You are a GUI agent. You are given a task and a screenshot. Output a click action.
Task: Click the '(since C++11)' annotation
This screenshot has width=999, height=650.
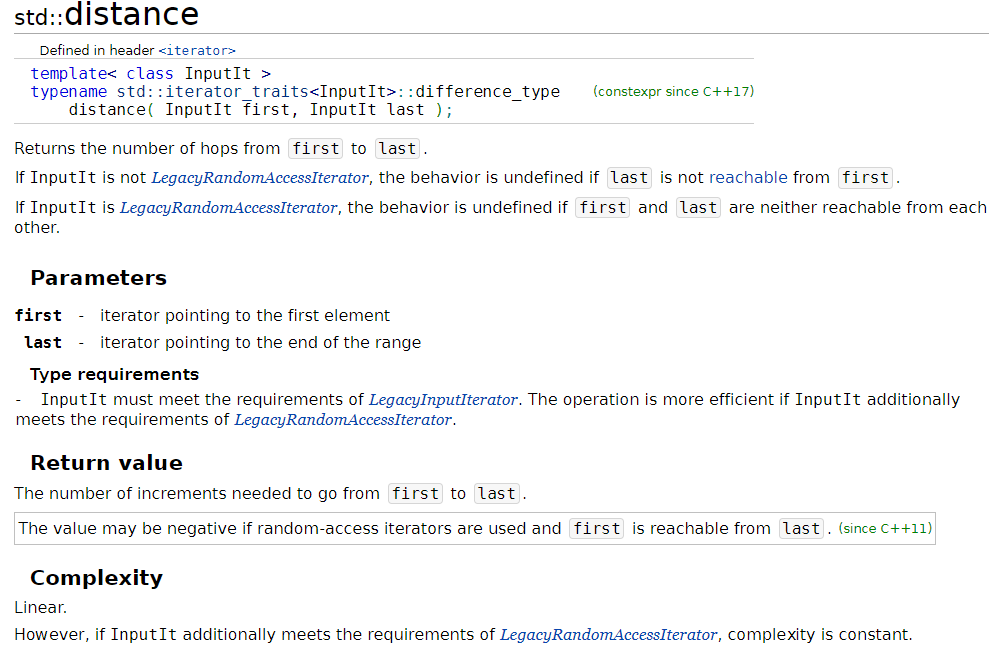pos(885,528)
